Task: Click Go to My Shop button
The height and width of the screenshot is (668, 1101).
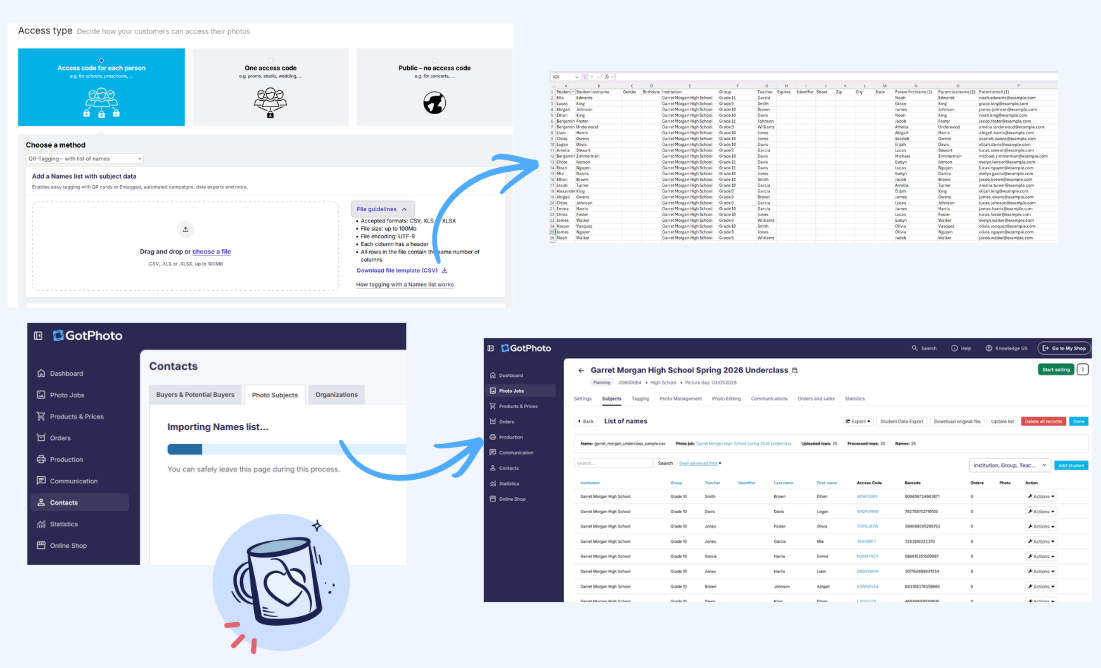Action: pyautogui.click(x=1064, y=348)
